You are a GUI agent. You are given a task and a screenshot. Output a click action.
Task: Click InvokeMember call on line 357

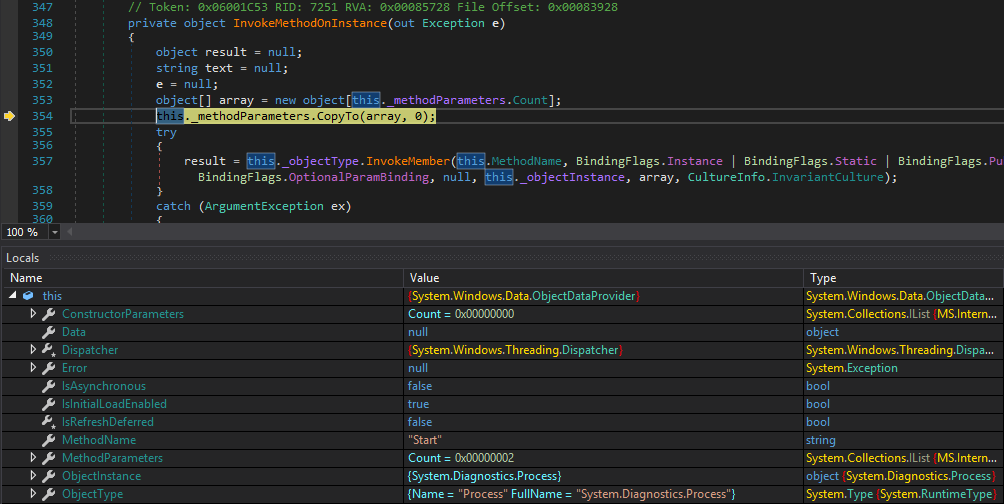click(x=408, y=161)
